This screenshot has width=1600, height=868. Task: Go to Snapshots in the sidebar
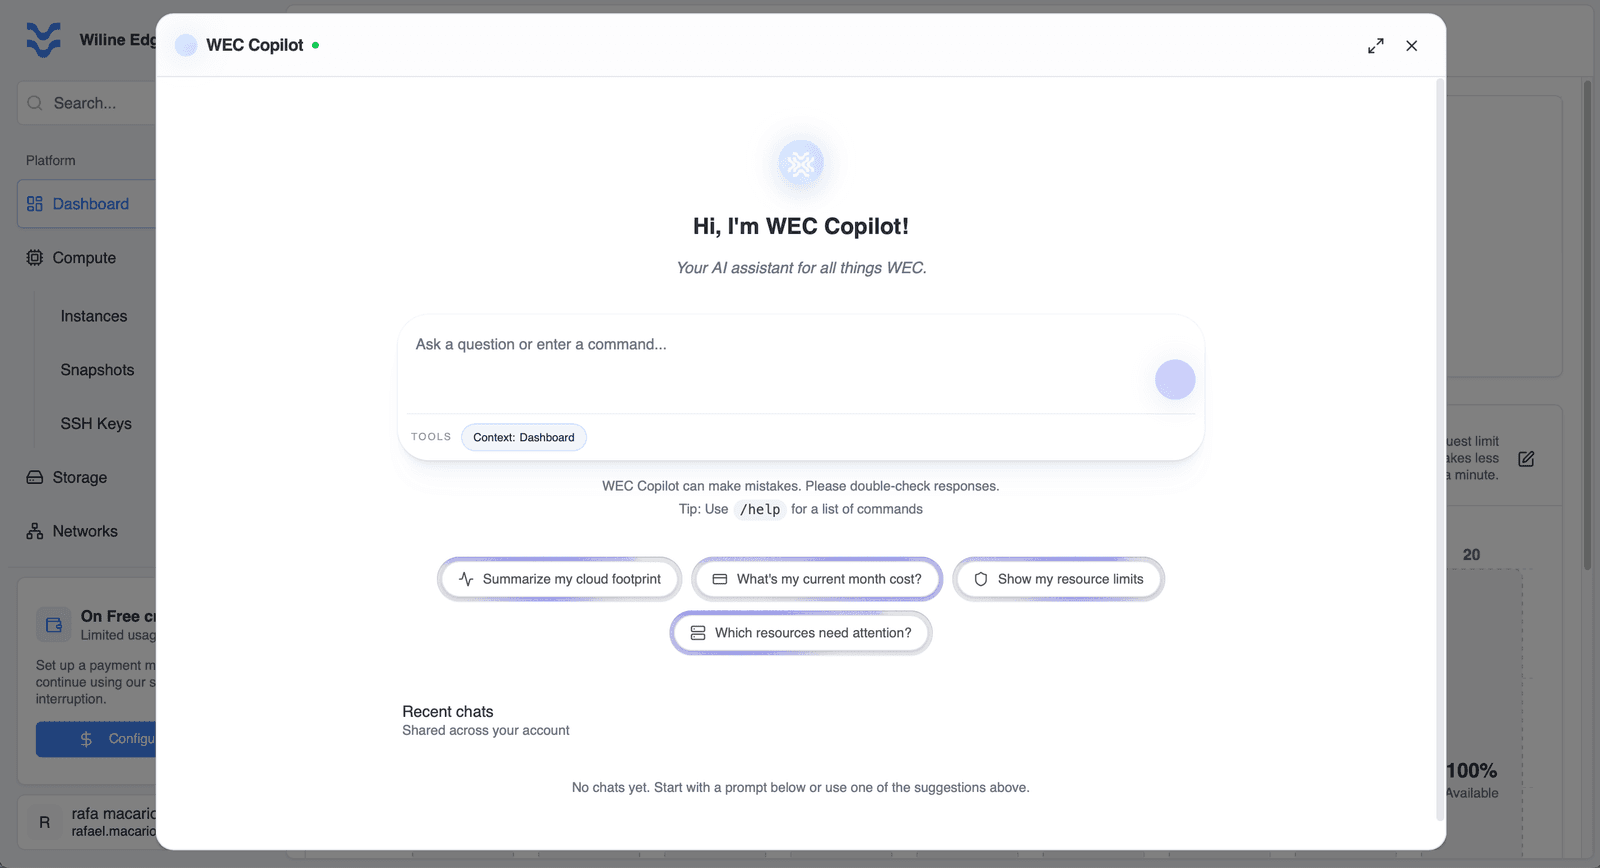(x=97, y=370)
